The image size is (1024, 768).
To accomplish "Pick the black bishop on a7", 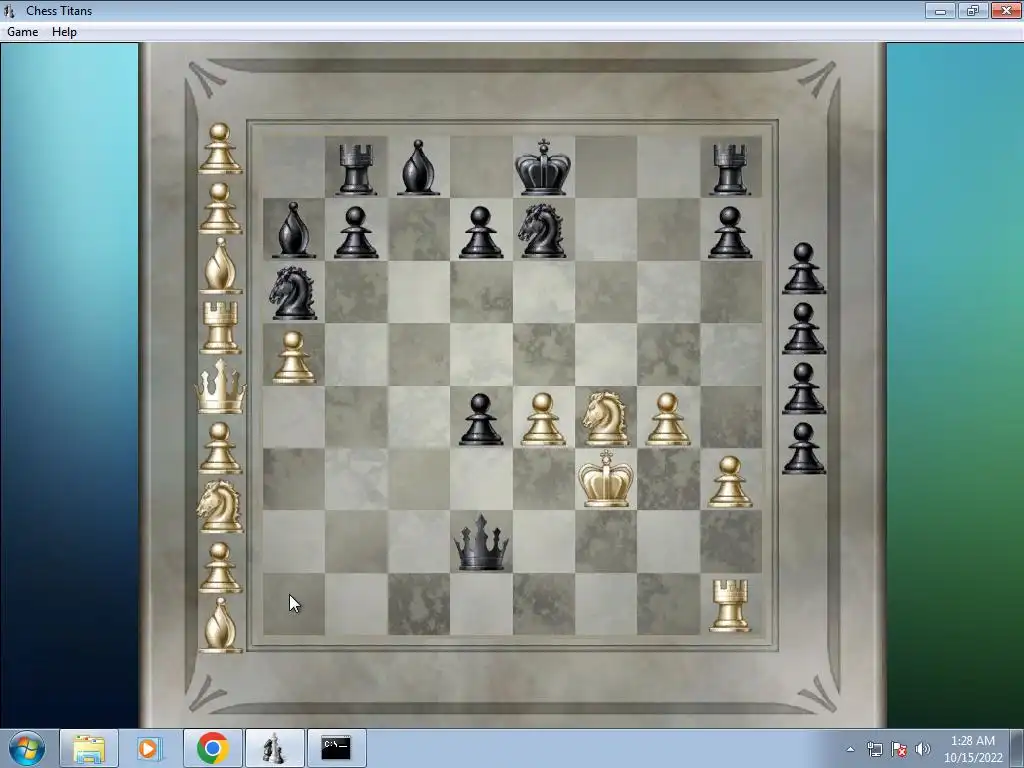I will click(293, 230).
